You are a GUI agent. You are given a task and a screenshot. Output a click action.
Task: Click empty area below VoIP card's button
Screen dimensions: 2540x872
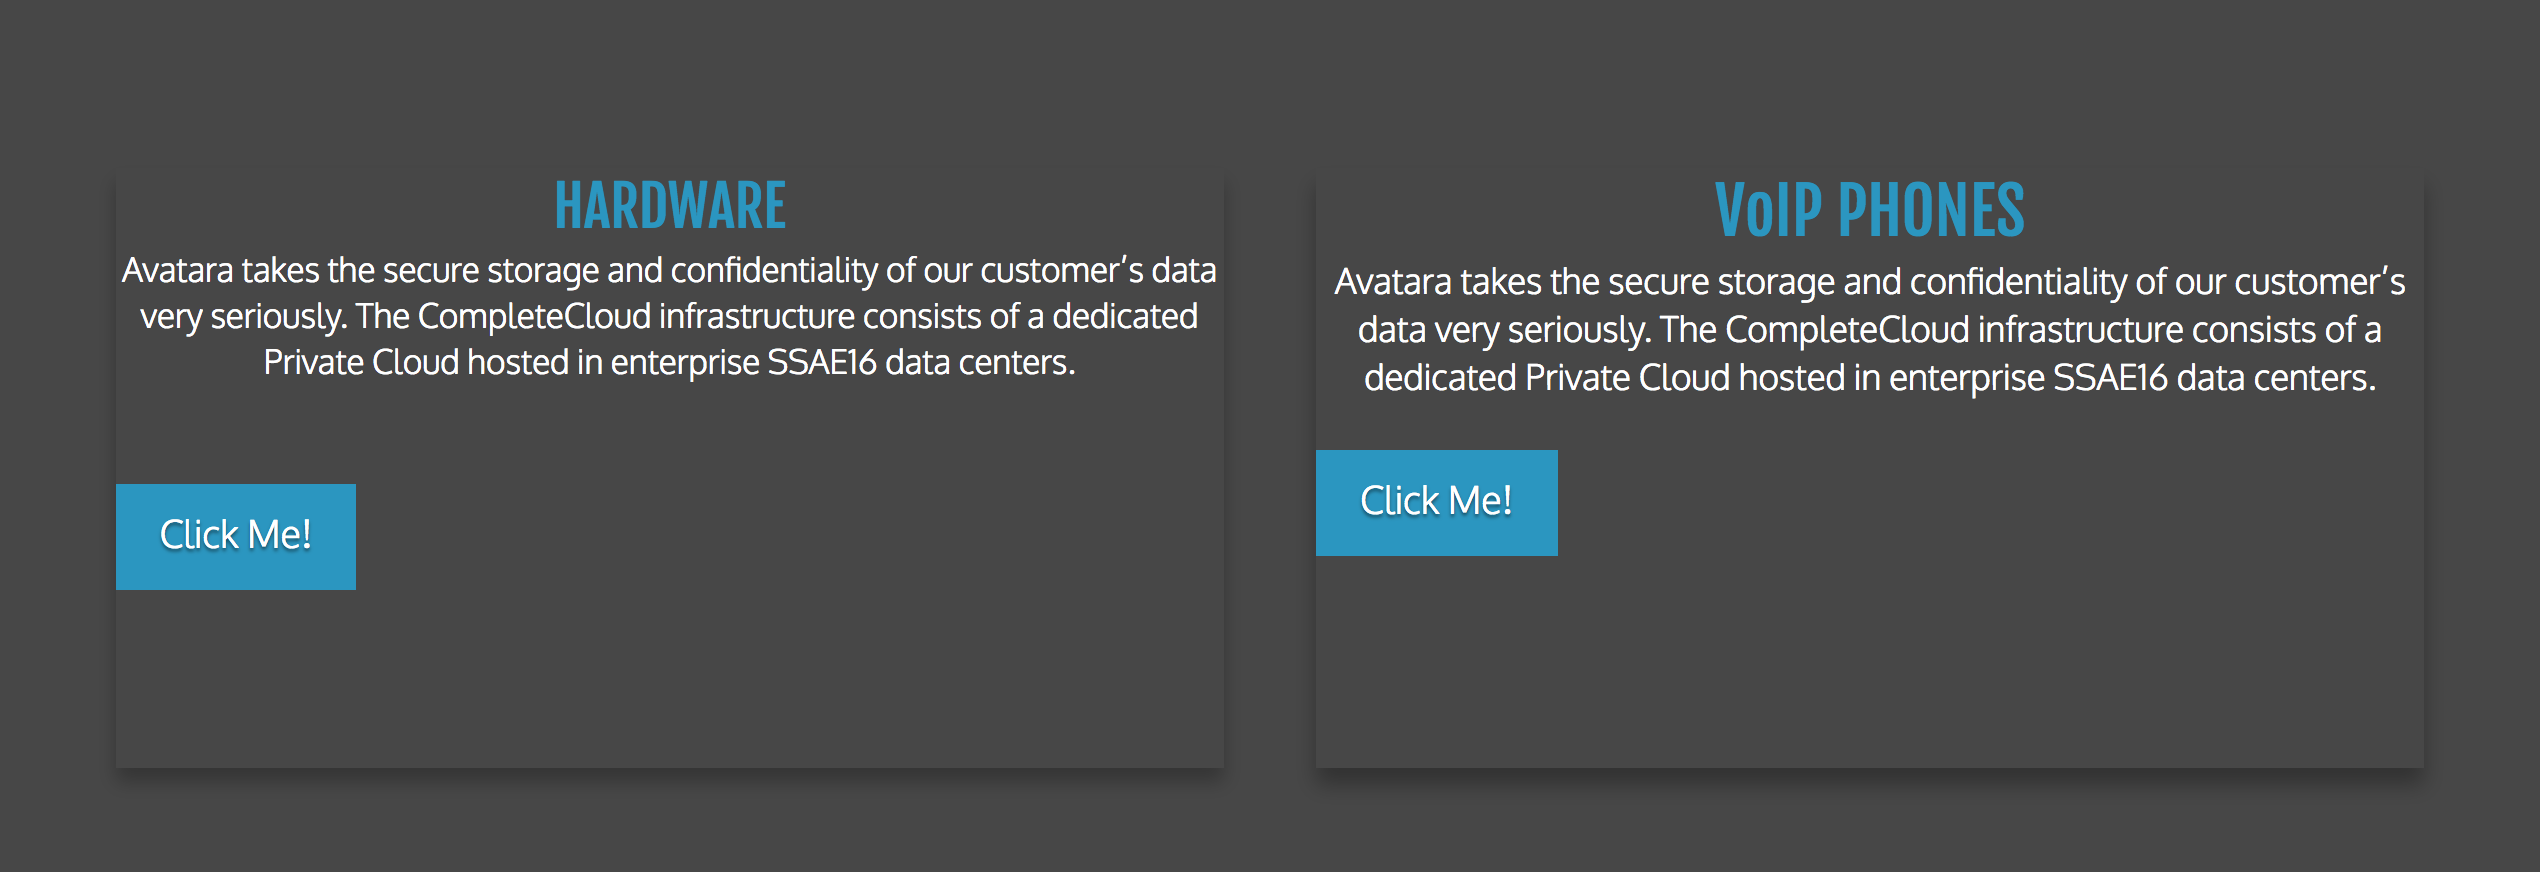[x=1870, y=662]
